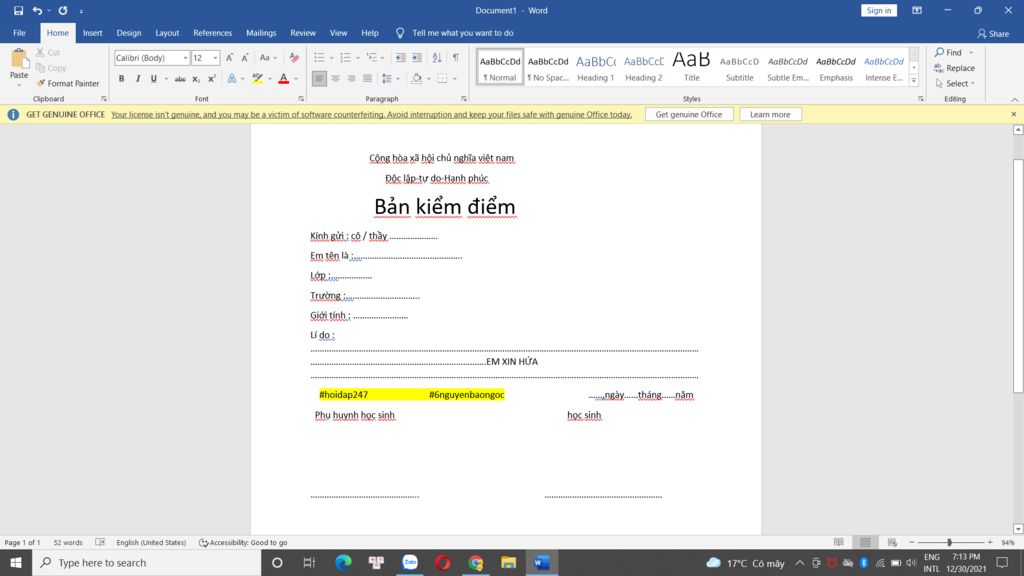This screenshot has width=1024, height=576.
Task: Save document with the floppy disk icon
Action: click(x=18, y=10)
